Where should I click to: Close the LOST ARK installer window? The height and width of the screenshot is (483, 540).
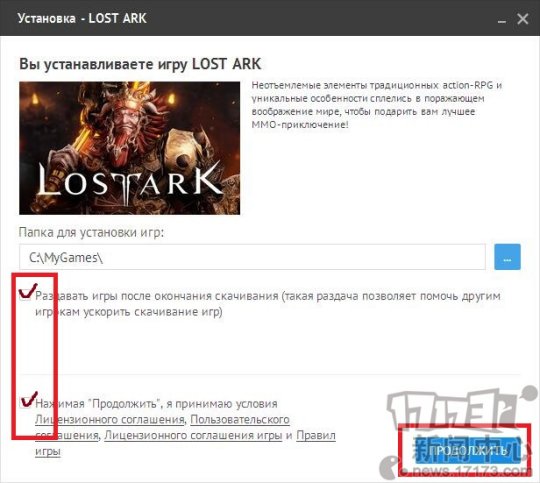click(x=522, y=19)
